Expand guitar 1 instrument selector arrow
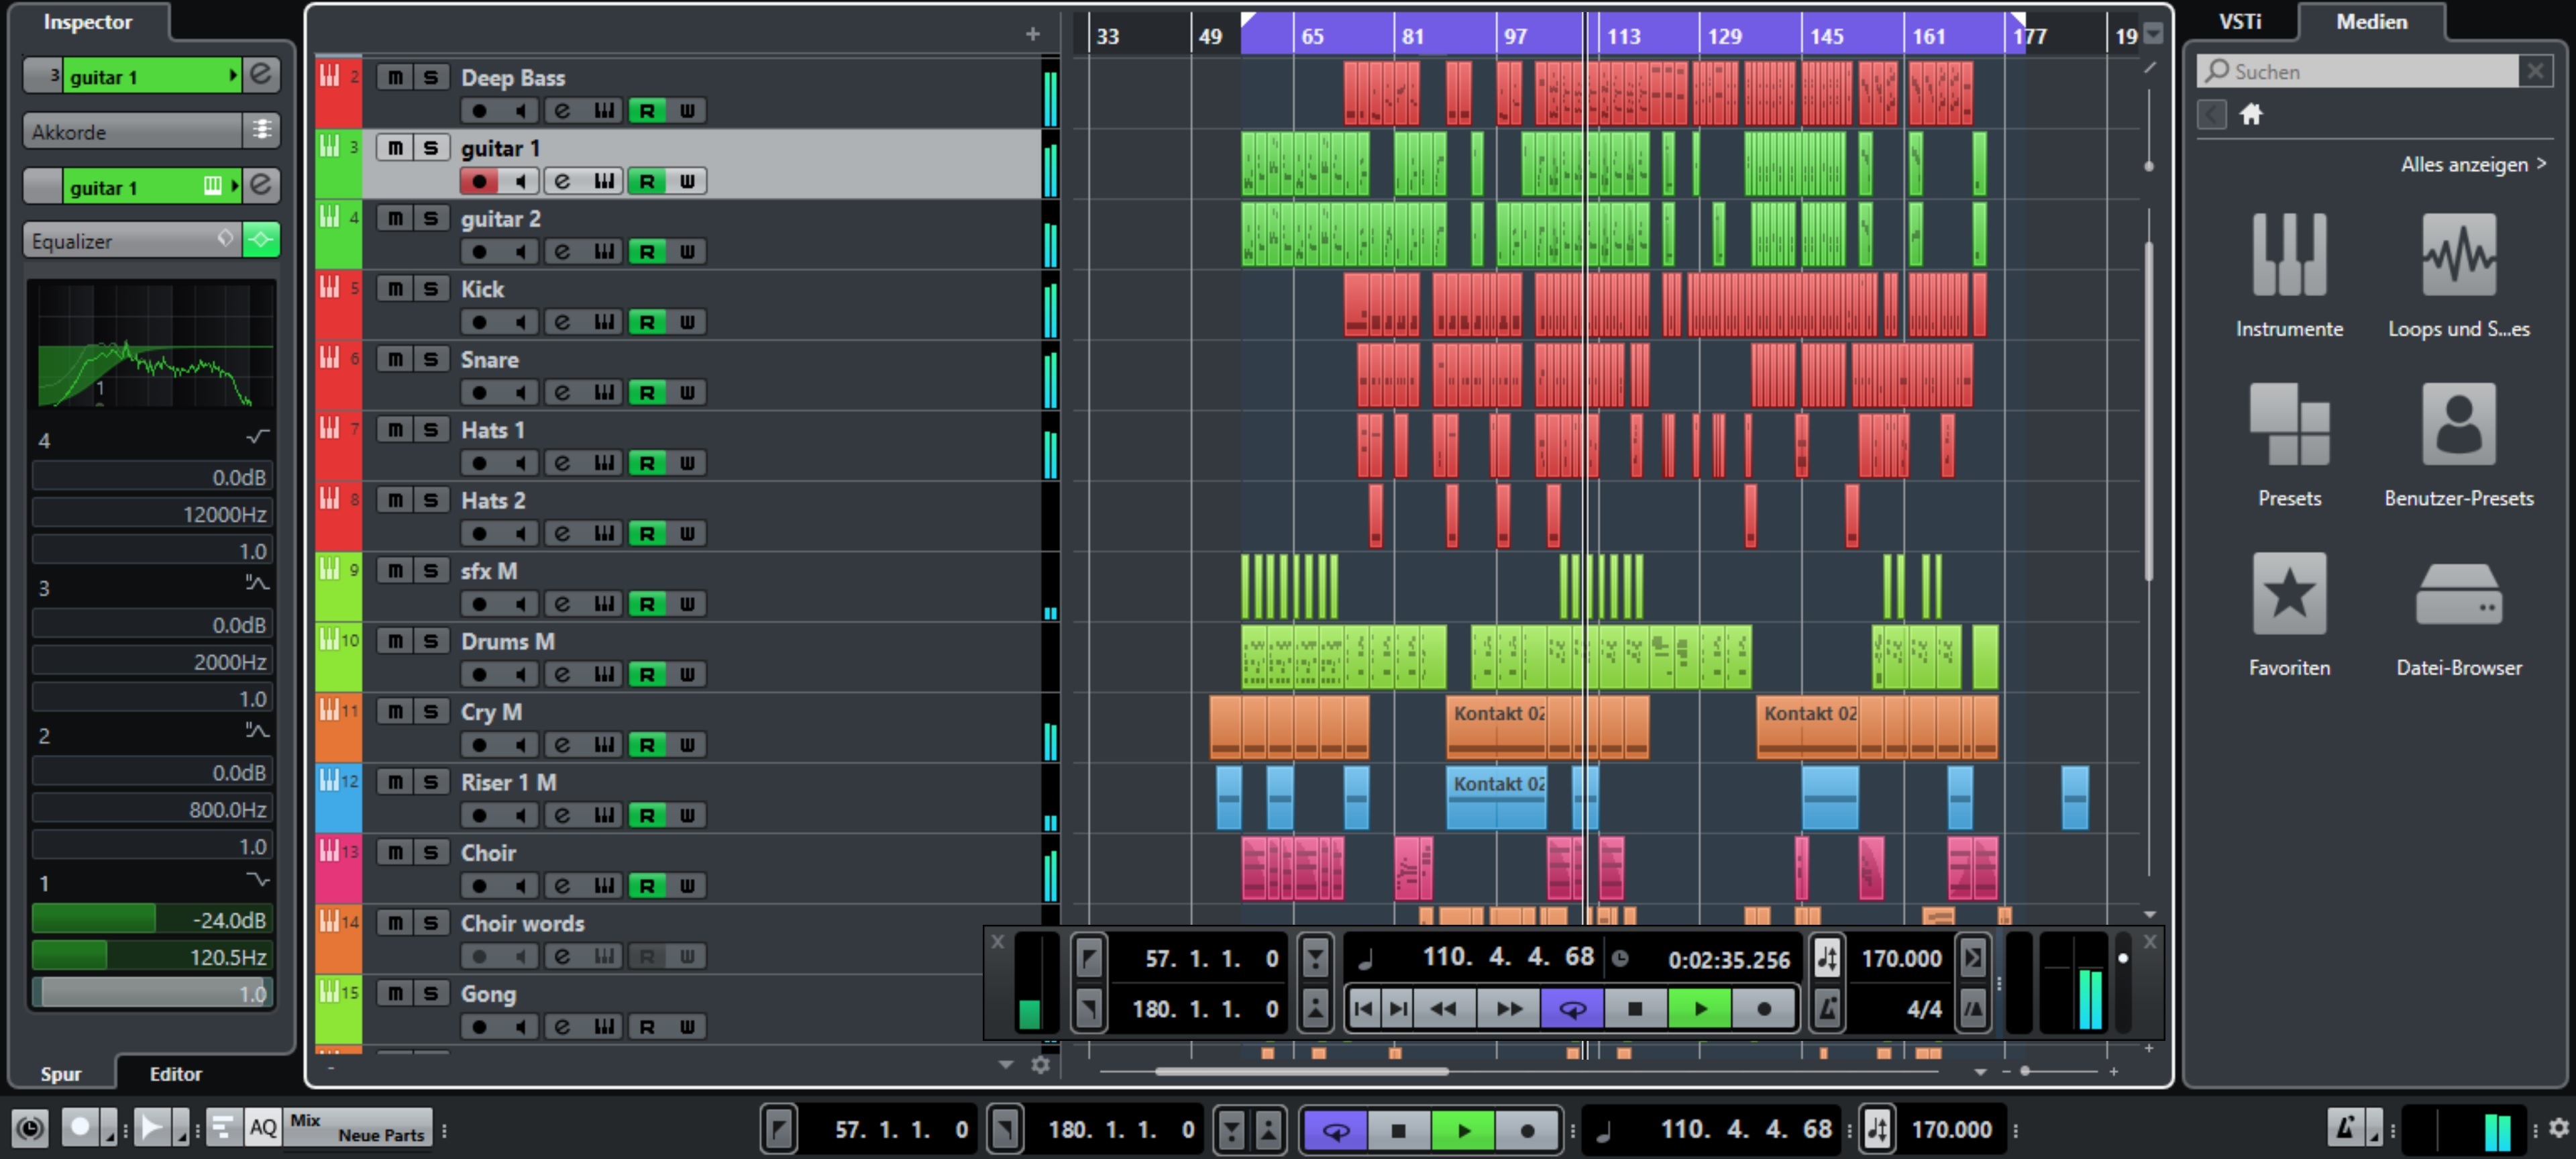This screenshot has height=1159, width=2576. (x=234, y=186)
